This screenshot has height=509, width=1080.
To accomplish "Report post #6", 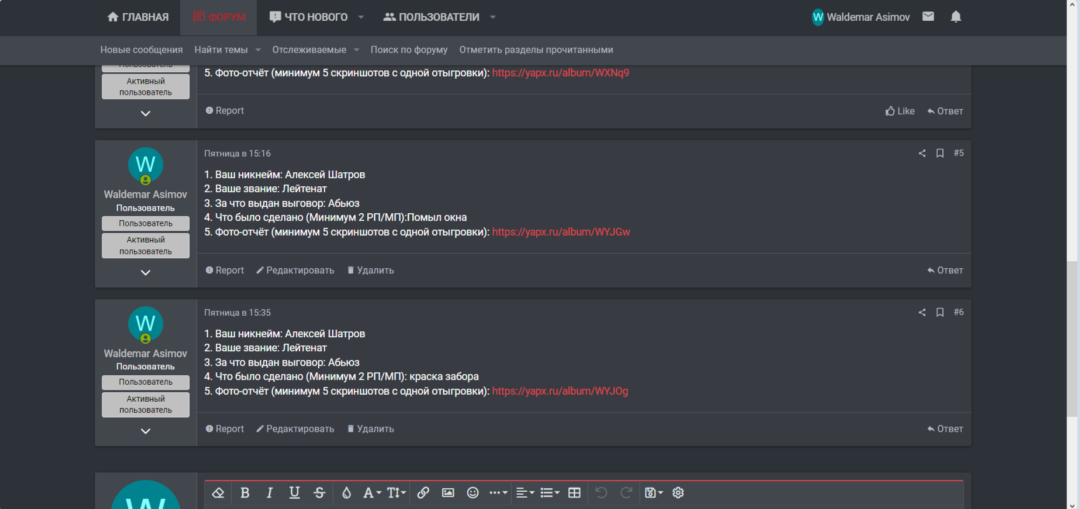I will point(225,428).
